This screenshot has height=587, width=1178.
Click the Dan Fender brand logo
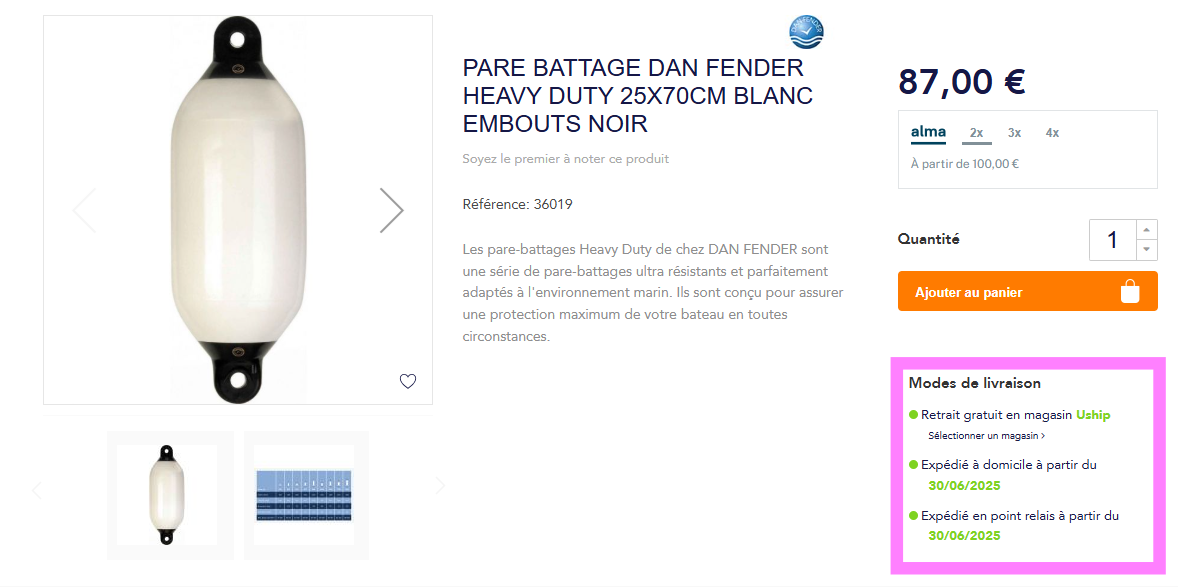click(x=806, y=32)
